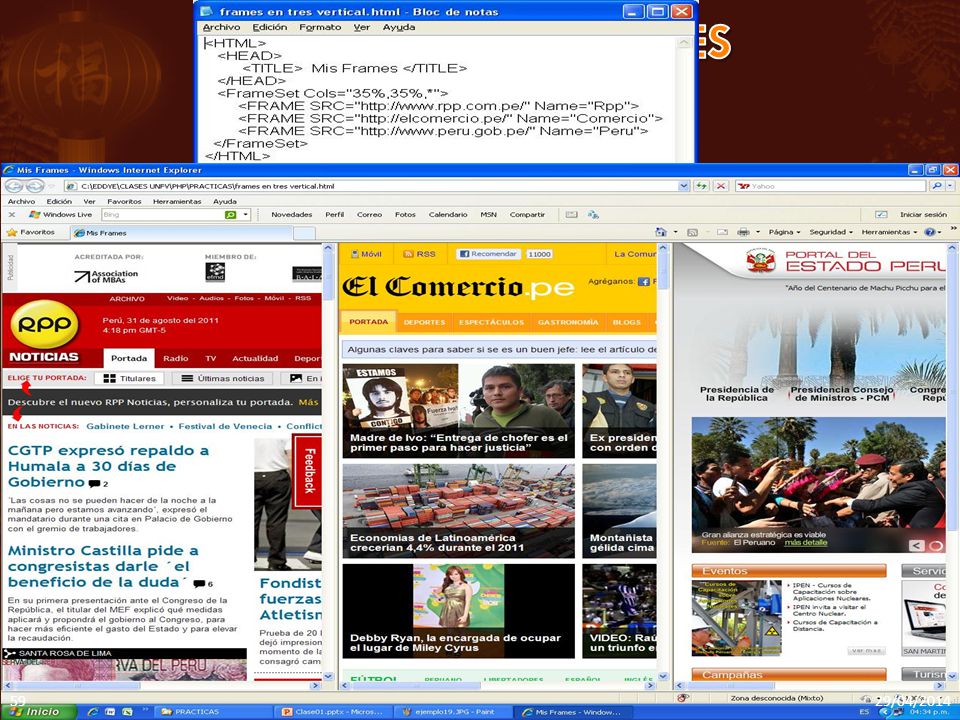The image size is (960, 720).
Task: Click the Home icon in IE command bar
Action: point(661,232)
